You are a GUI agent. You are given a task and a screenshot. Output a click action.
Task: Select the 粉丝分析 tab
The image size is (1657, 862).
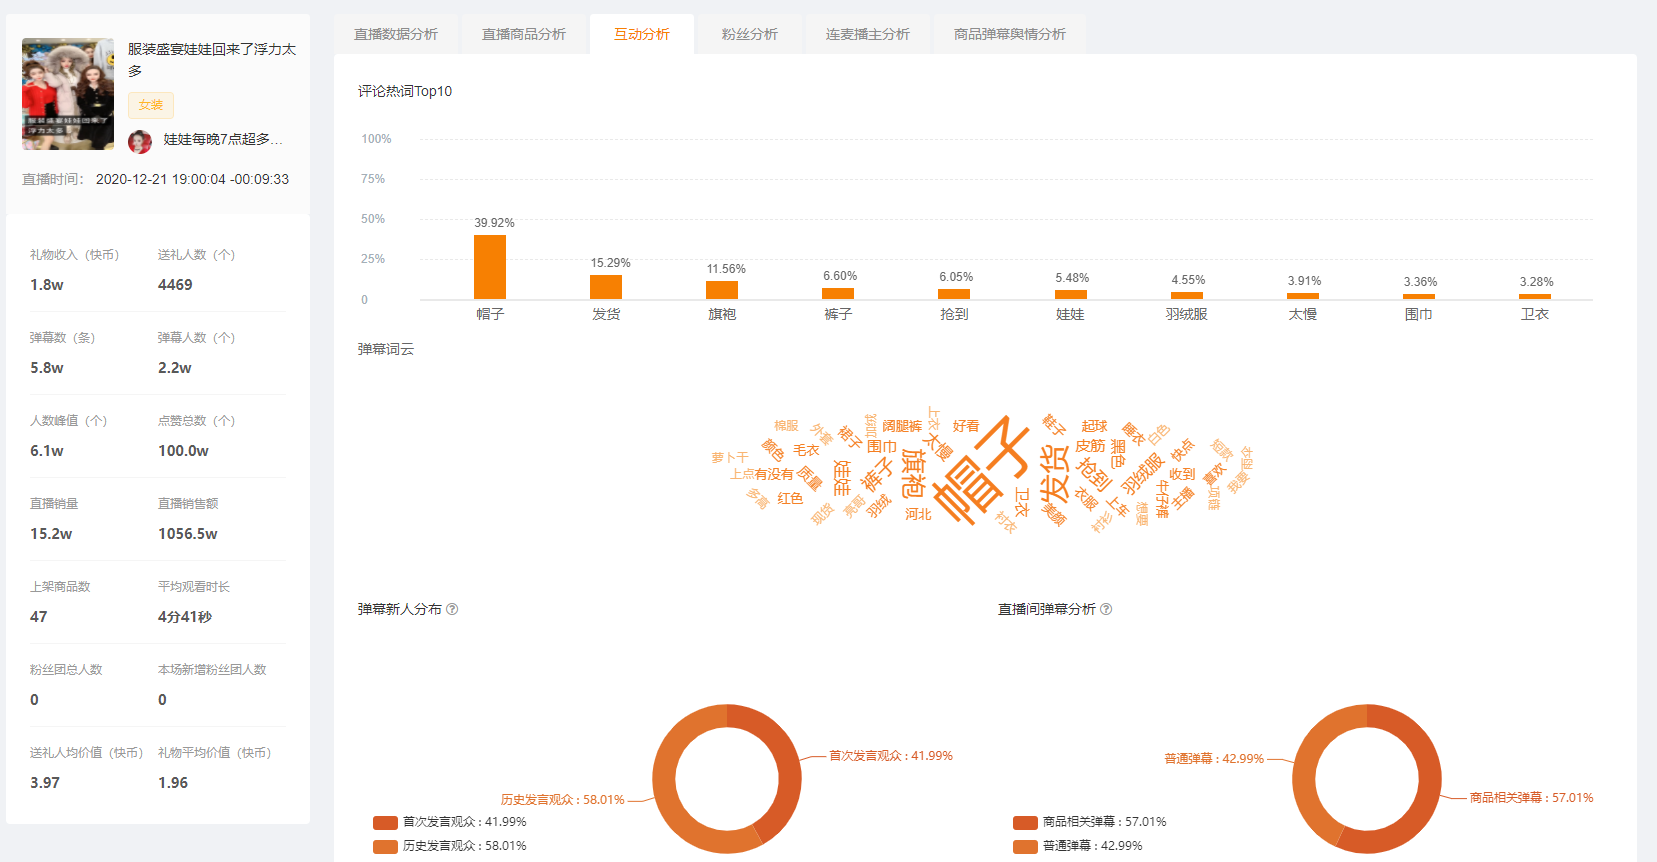(x=750, y=34)
